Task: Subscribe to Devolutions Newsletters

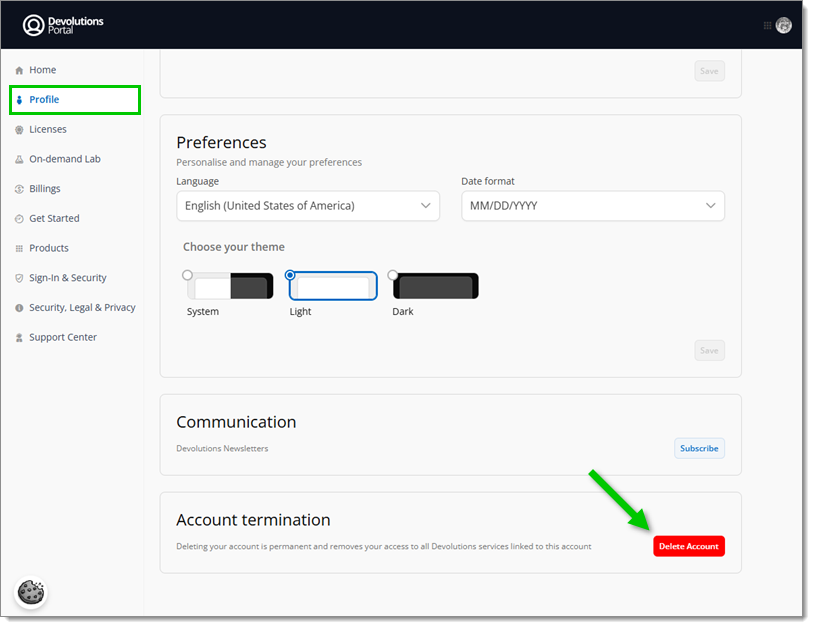Action: coord(699,449)
